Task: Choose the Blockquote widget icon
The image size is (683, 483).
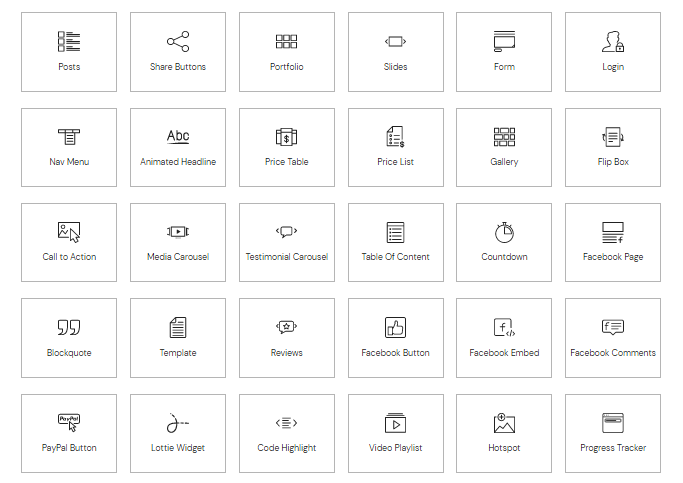Action: coord(69,327)
